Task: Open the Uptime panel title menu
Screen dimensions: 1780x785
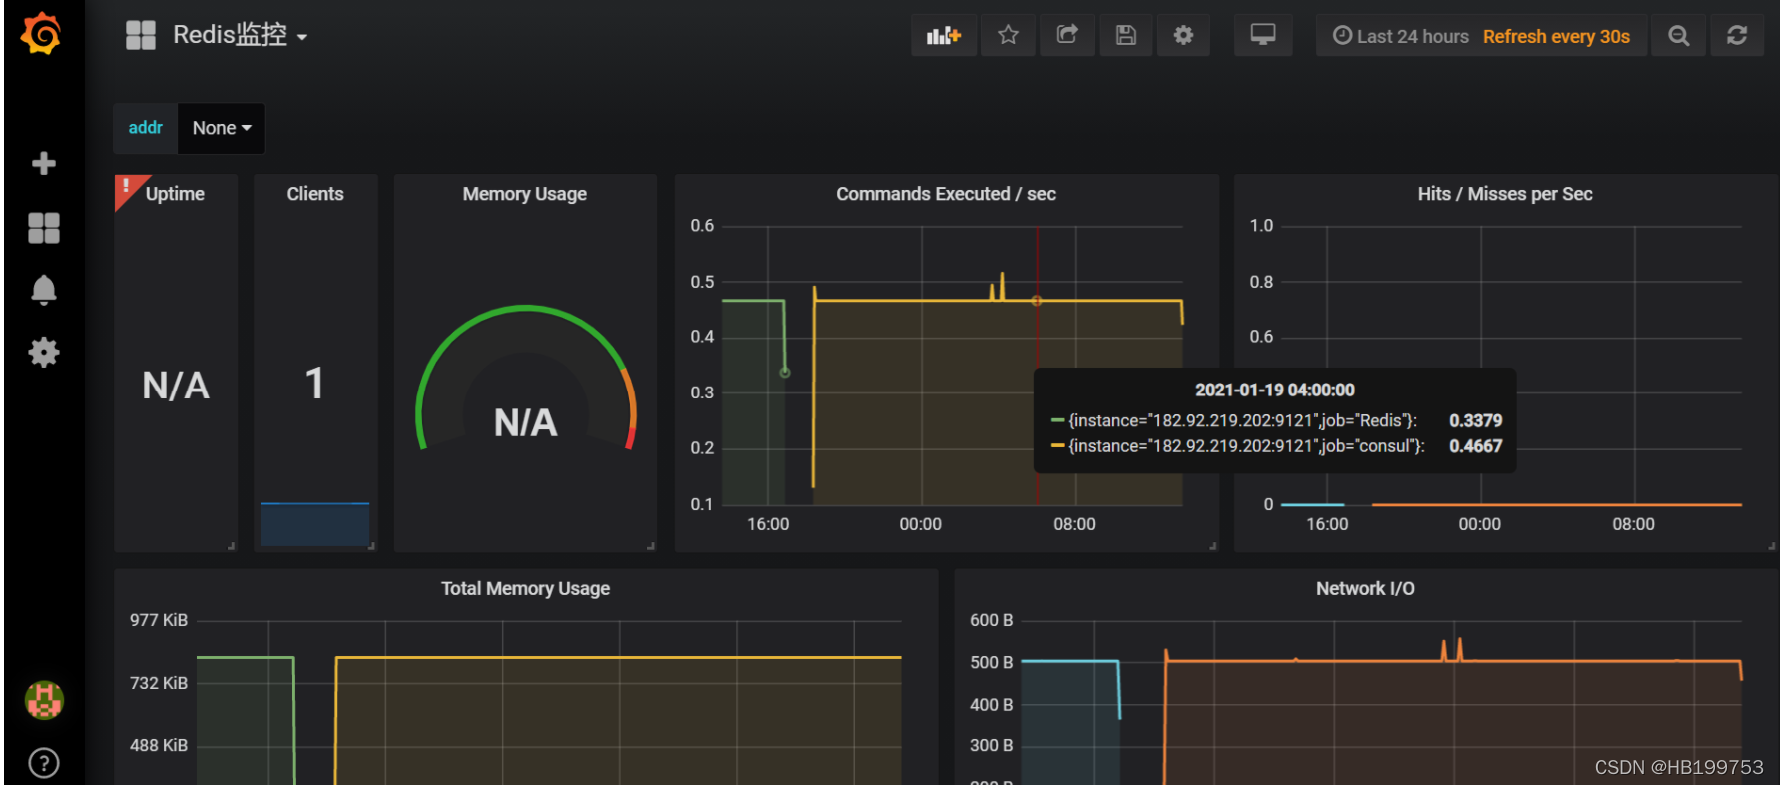Action: pos(175,194)
